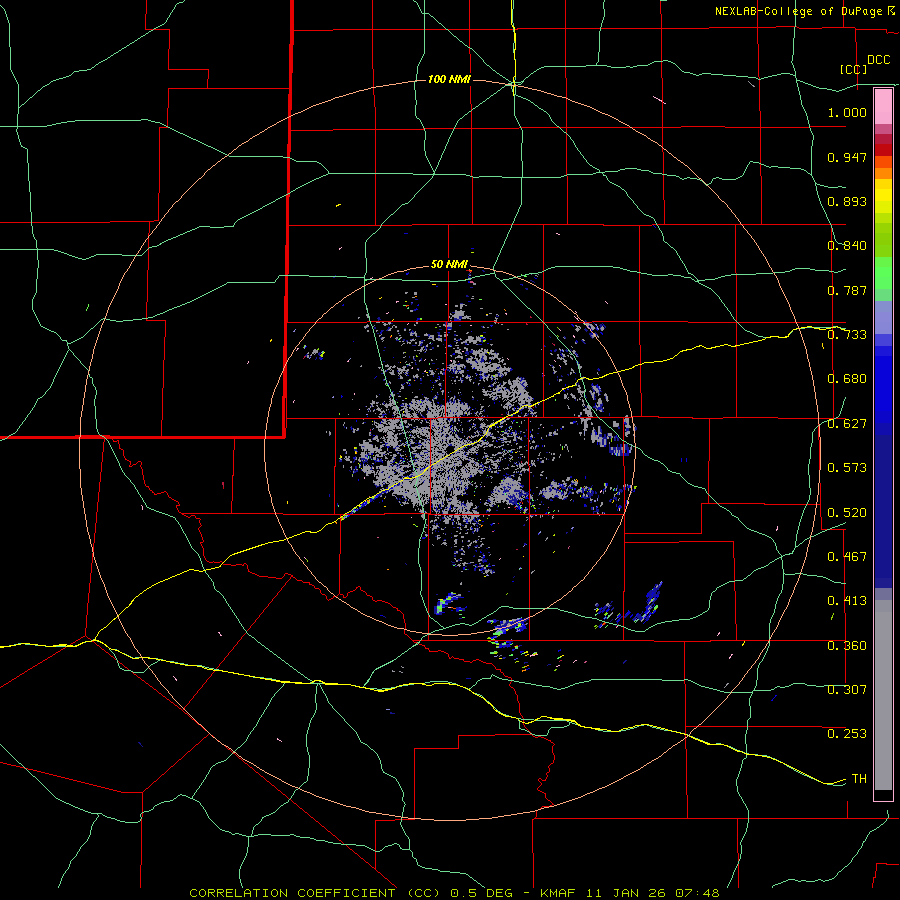Click the 0.307 legend value
Image resolution: width=900 pixels, height=900 pixels.
click(x=847, y=689)
